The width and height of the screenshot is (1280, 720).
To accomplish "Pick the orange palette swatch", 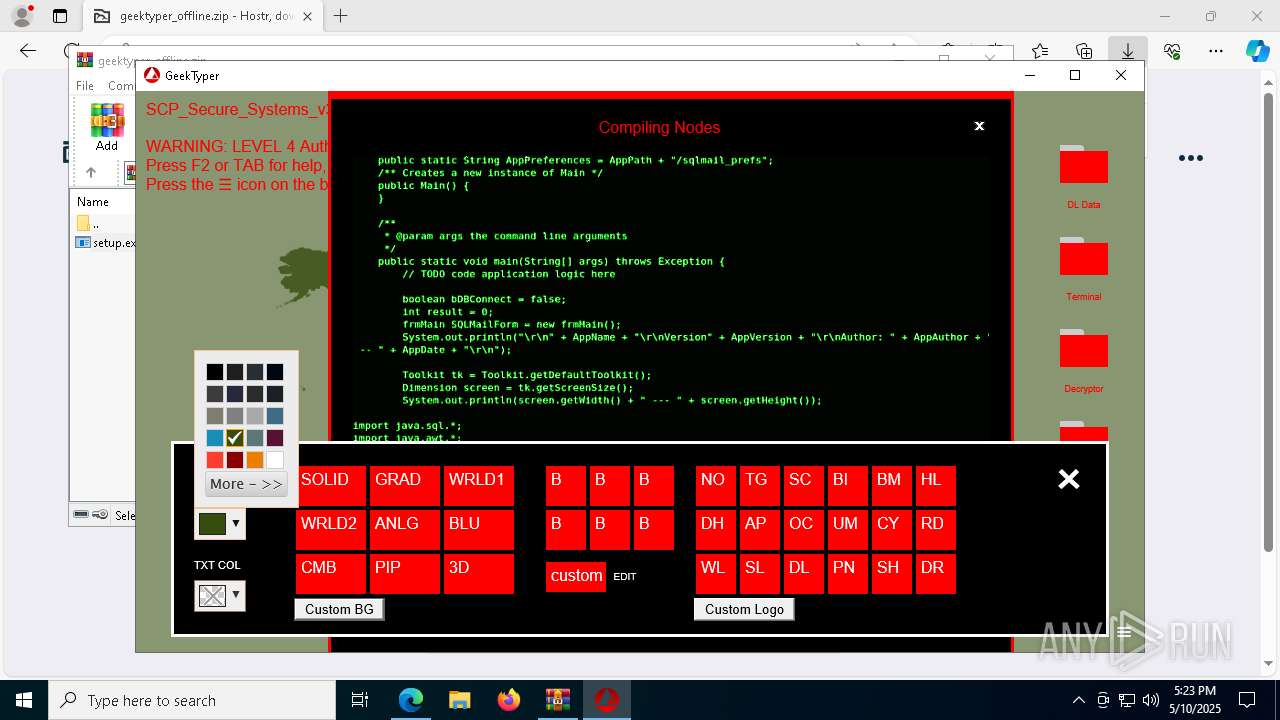I will click(255, 460).
